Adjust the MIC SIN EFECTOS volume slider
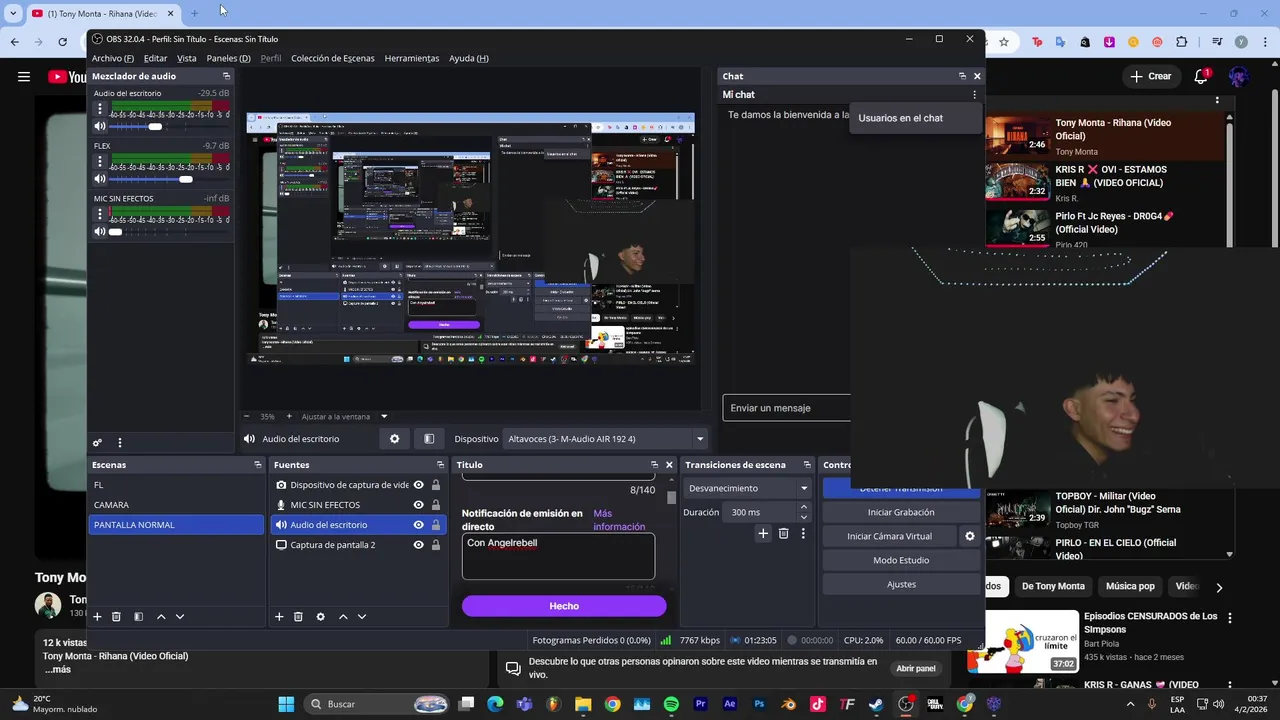This screenshot has height=720, width=1280. coord(116,232)
